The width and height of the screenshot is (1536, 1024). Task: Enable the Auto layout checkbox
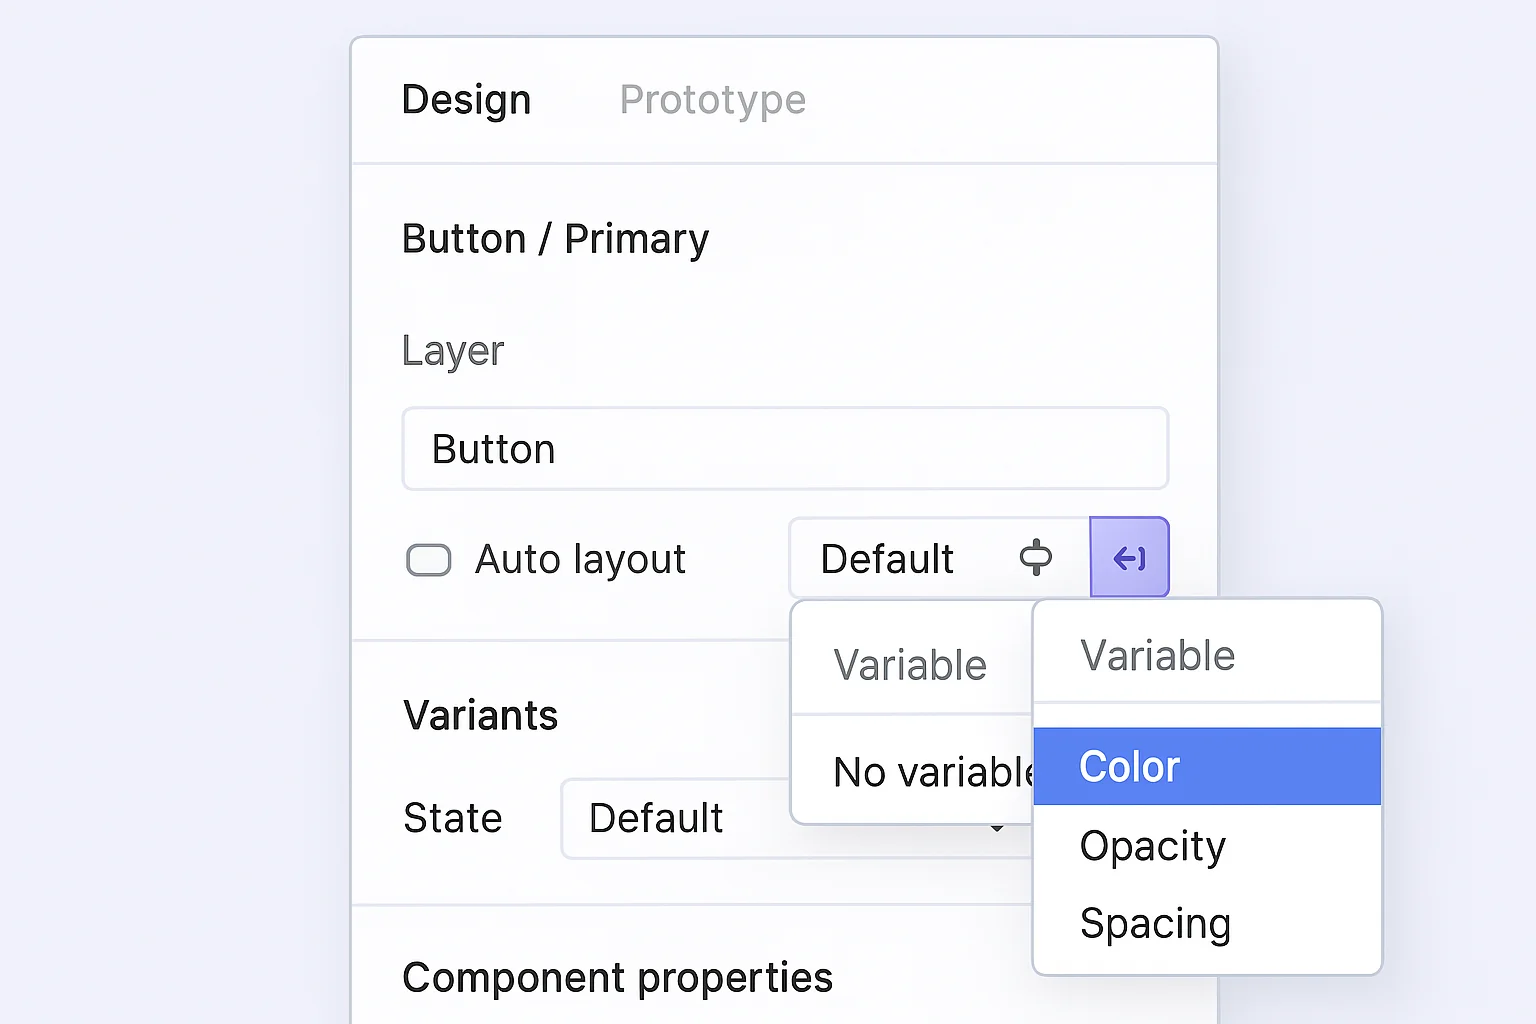[428, 560]
